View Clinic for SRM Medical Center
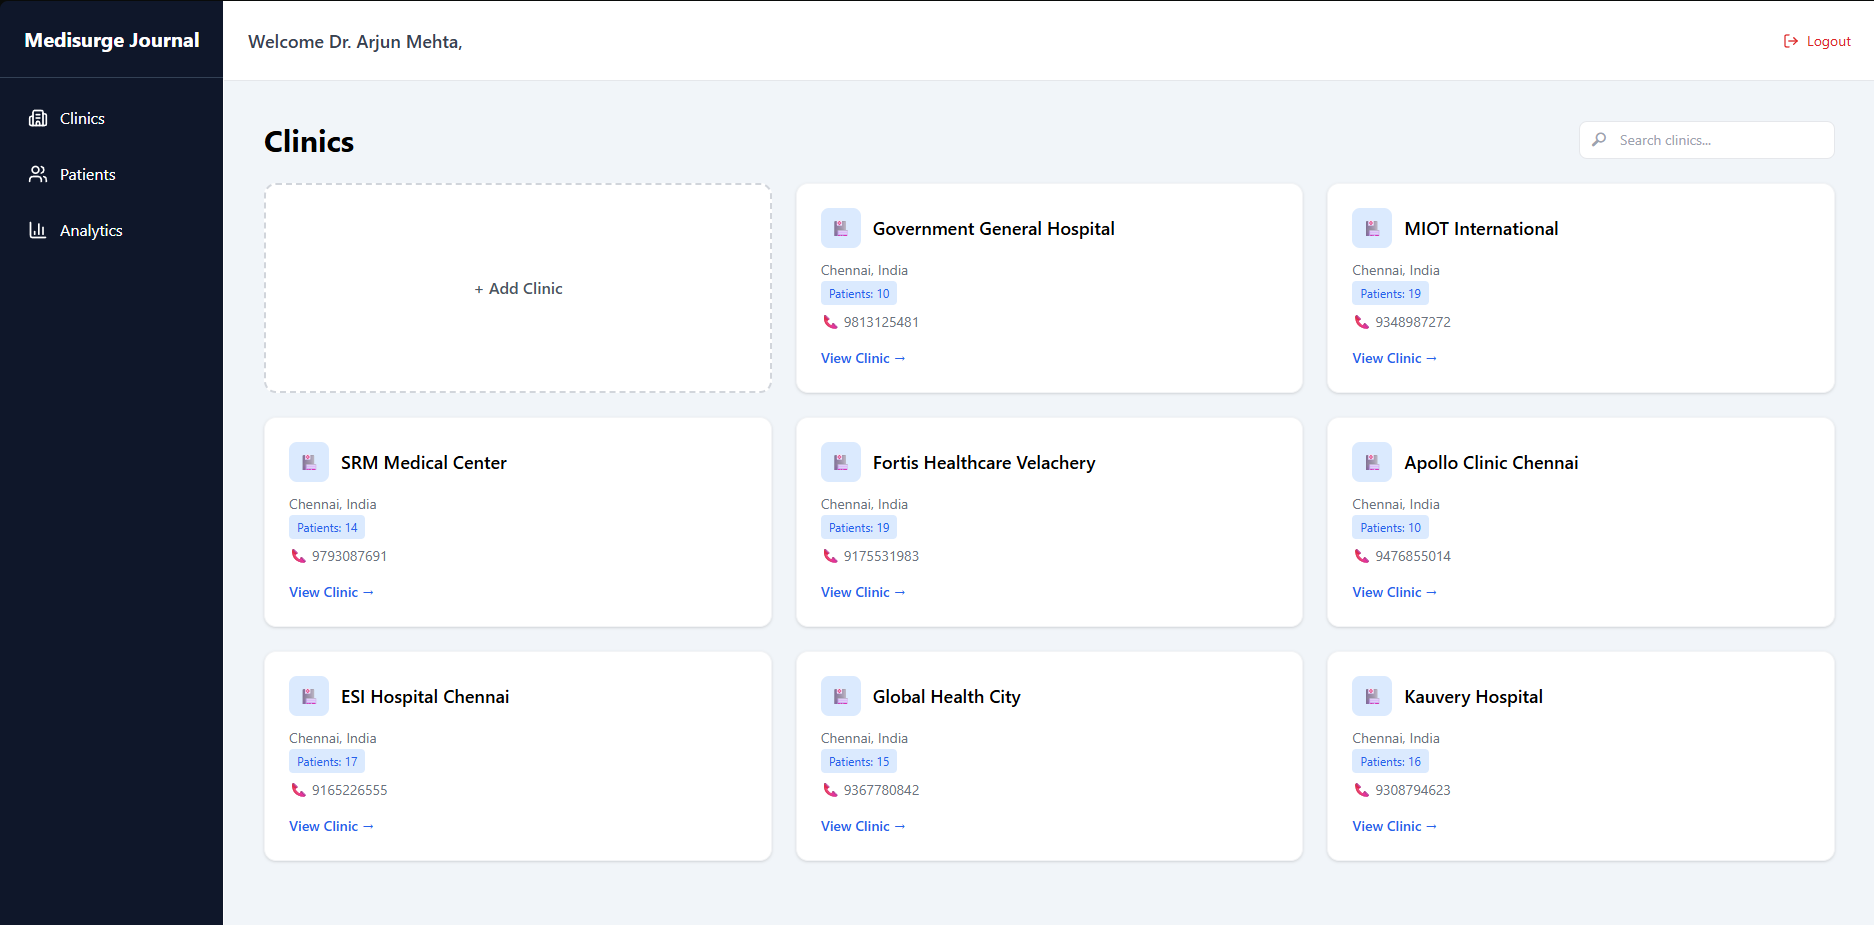This screenshot has width=1874, height=925. (331, 592)
